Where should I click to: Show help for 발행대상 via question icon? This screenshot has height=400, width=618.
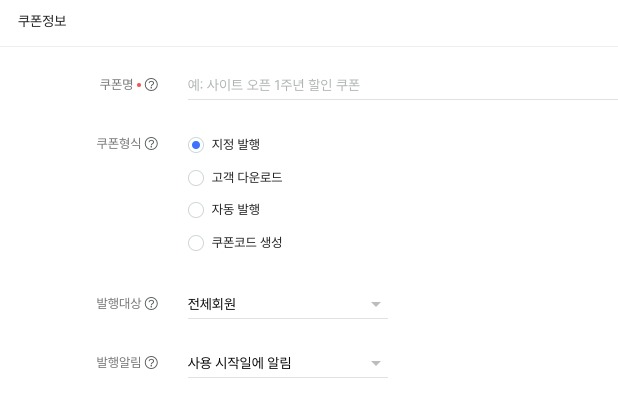click(152, 304)
